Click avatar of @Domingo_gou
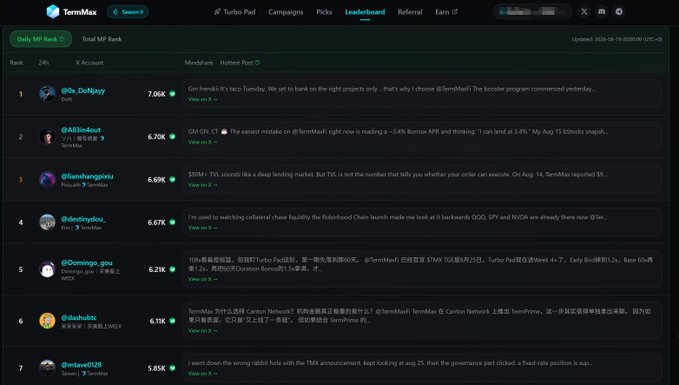 click(47, 269)
